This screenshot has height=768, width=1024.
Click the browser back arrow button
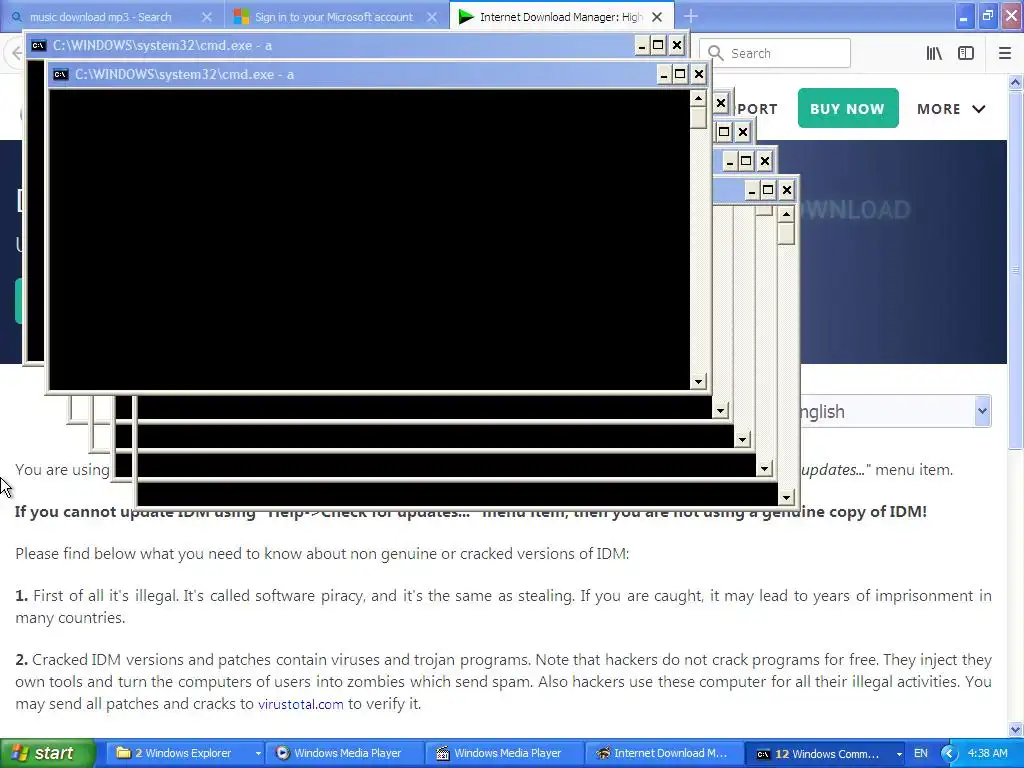click(x=16, y=53)
